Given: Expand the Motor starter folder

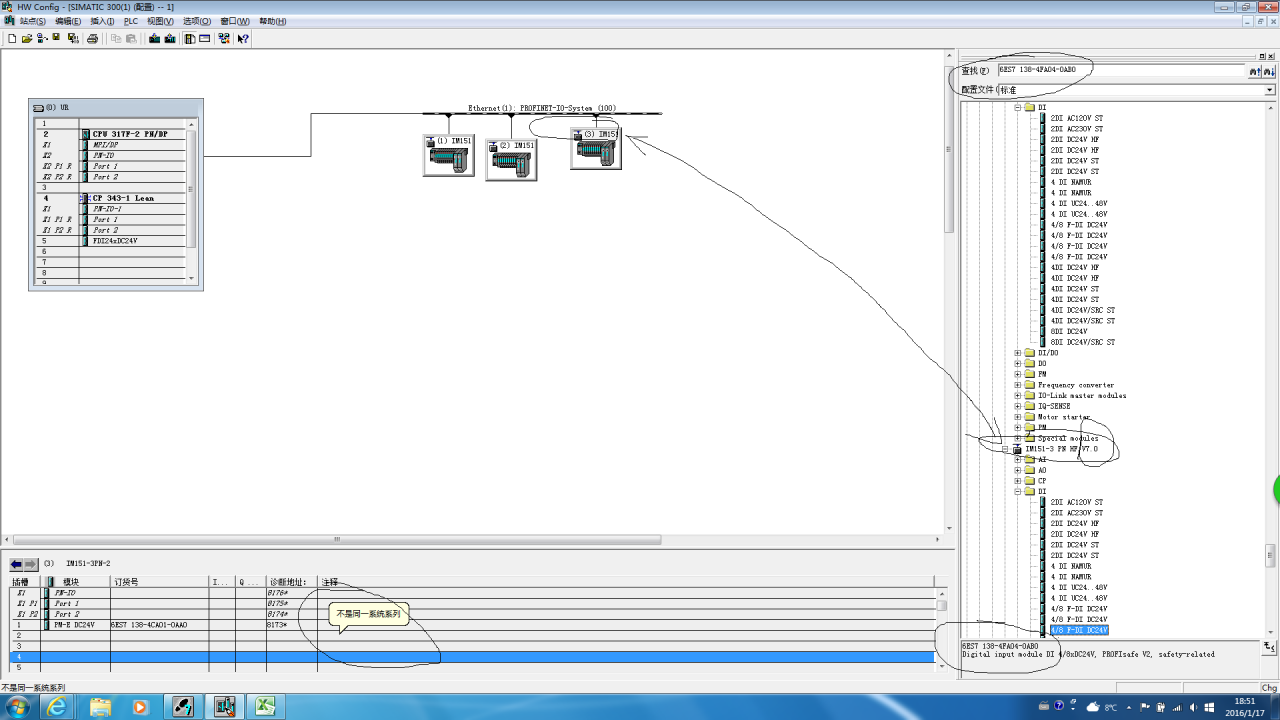Looking at the screenshot, I should pyautogui.click(x=1018, y=417).
